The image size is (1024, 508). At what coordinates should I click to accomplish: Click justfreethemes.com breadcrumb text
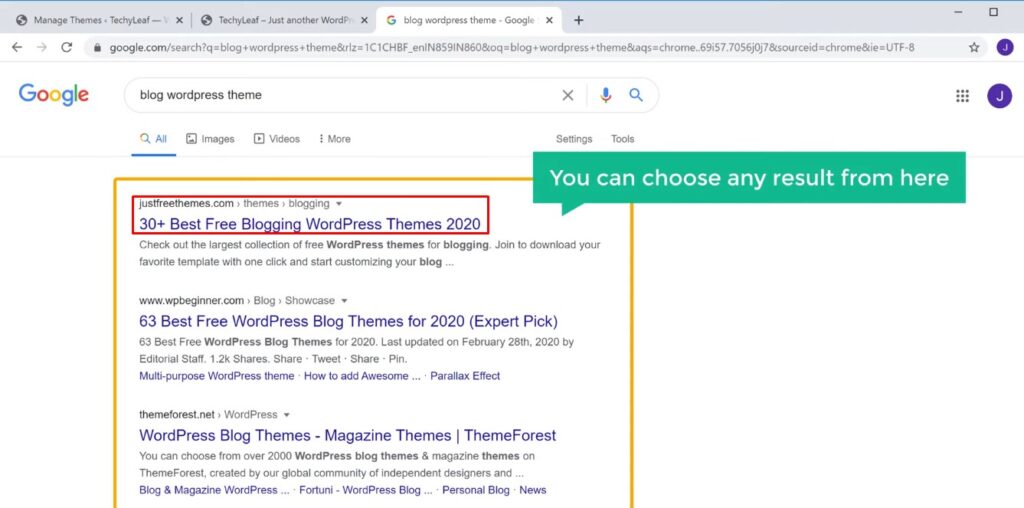186,204
